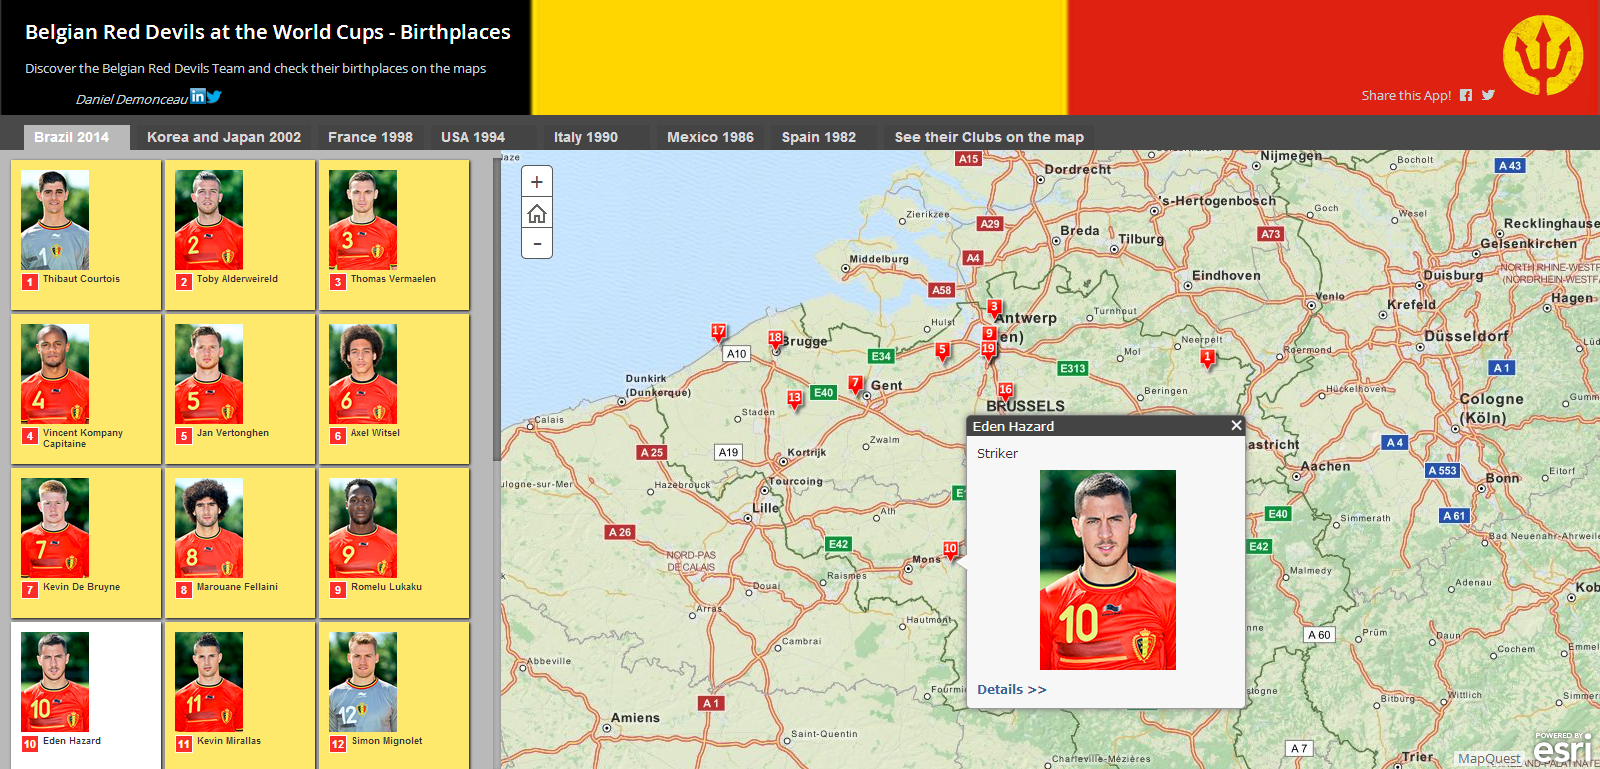
Task: Select the Romelu Lukaku player card
Action: pos(394,543)
